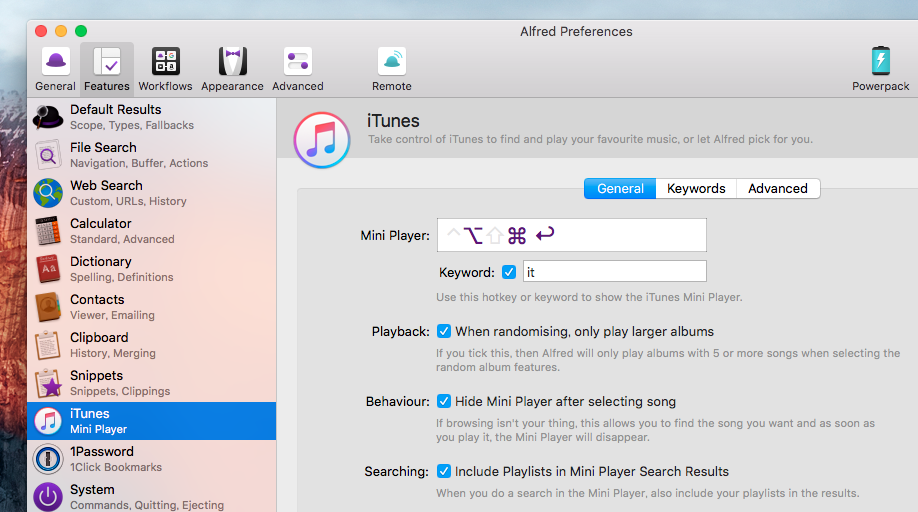The width and height of the screenshot is (918, 512).
Task: Open Snippets in the features list
Action: (x=150, y=383)
